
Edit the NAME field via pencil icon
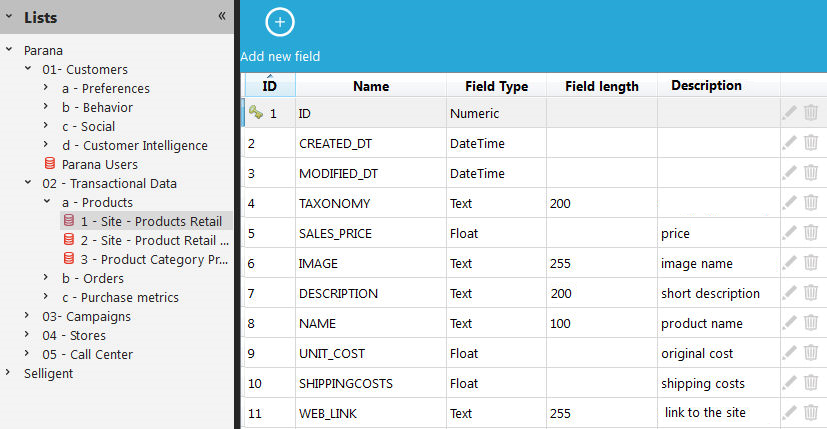pos(790,323)
